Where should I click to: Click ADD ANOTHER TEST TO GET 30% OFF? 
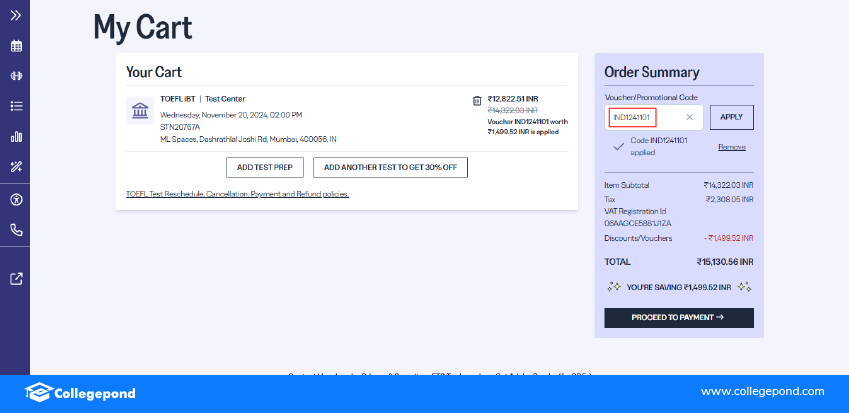pos(390,167)
